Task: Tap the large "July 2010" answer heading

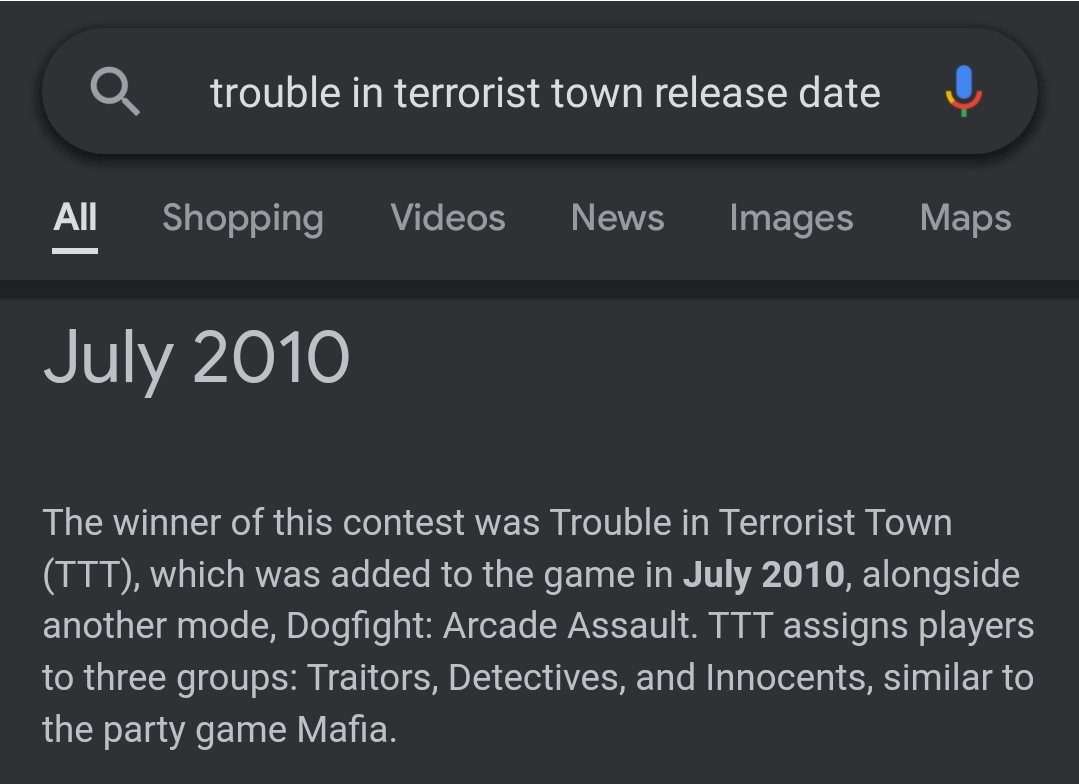Action: point(197,358)
